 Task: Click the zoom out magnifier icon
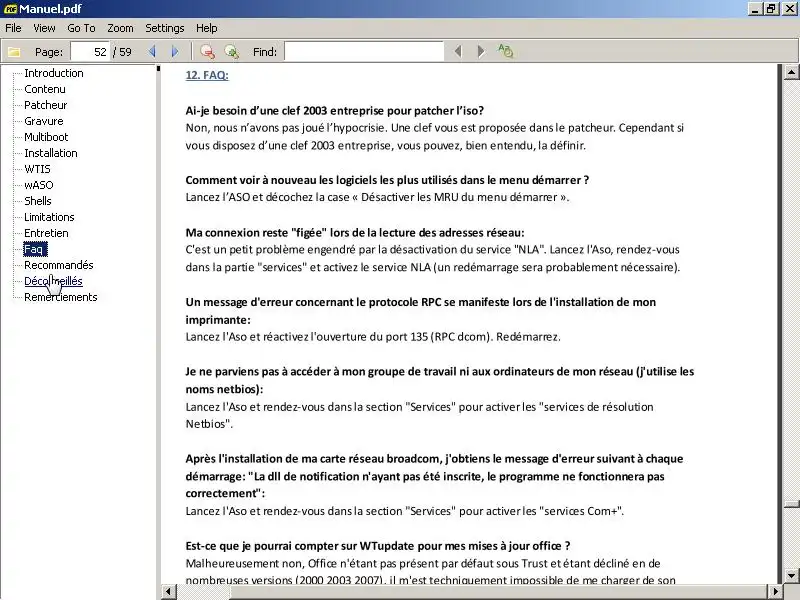tap(207, 52)
